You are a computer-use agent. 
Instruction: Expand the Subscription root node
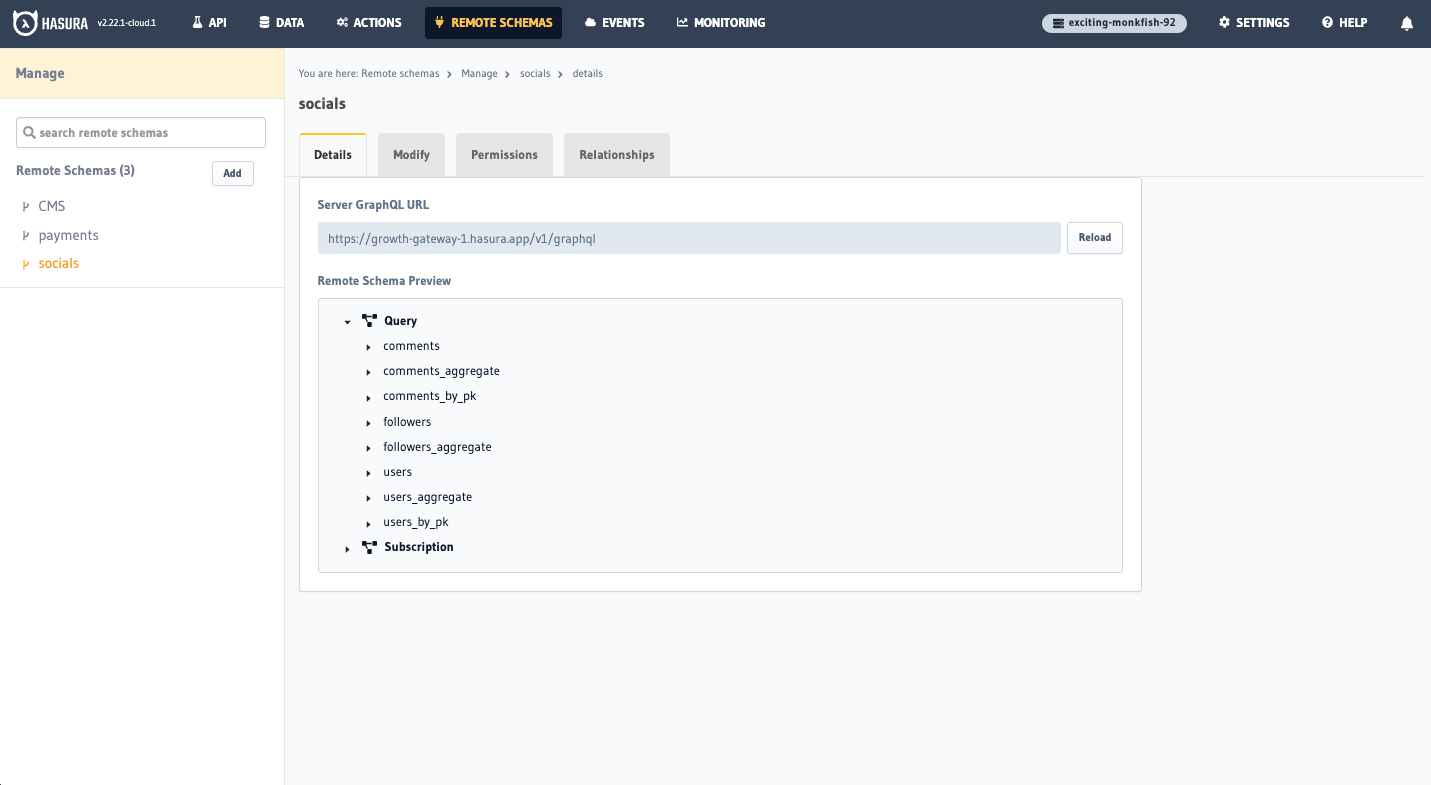point(347,548)
